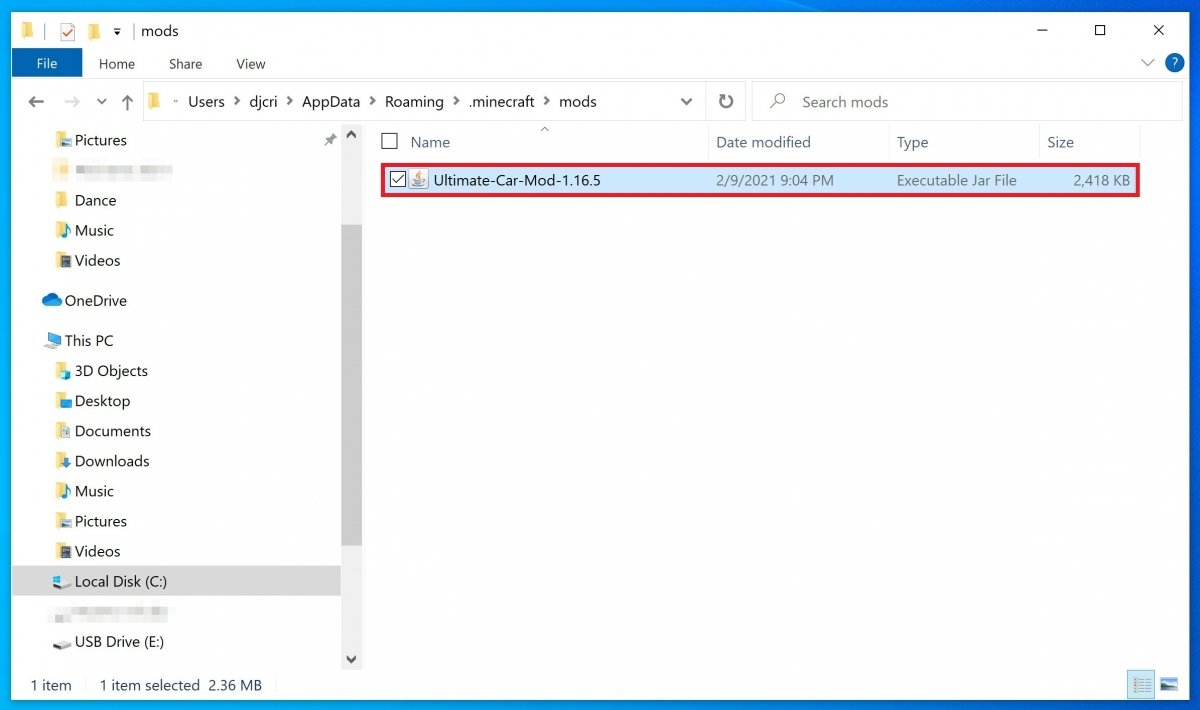The width and height of the screenshot is (1200, 710).
Task: Open the Dance folder in sidebar
Action: pos(96,200)
